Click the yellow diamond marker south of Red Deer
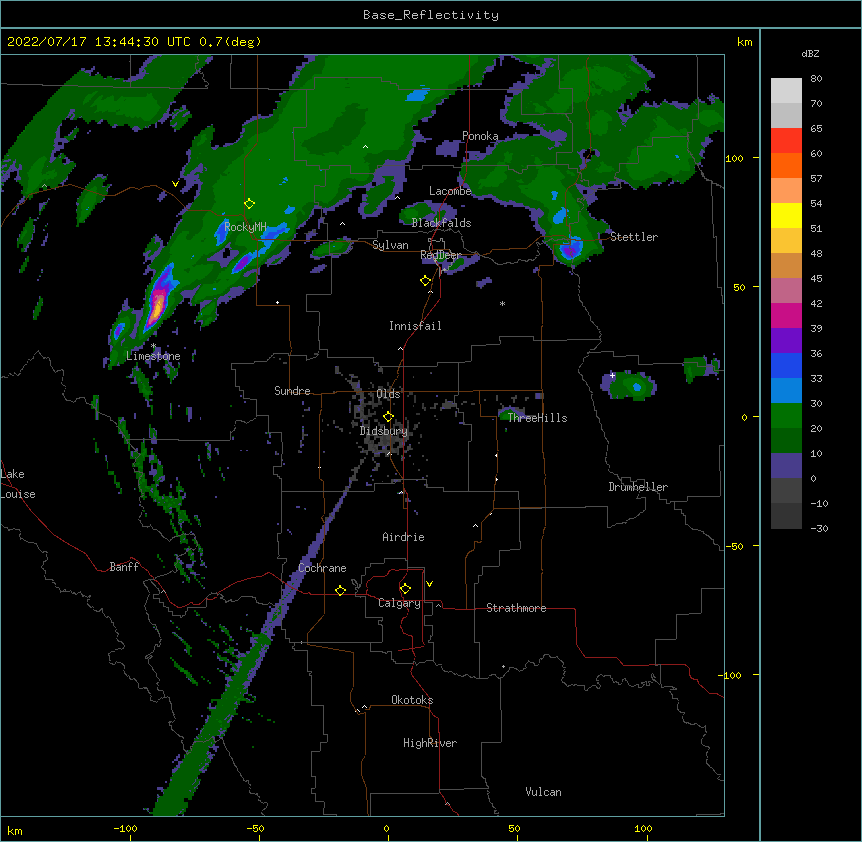This screenshot has height=842, width=862. (425, 281)
